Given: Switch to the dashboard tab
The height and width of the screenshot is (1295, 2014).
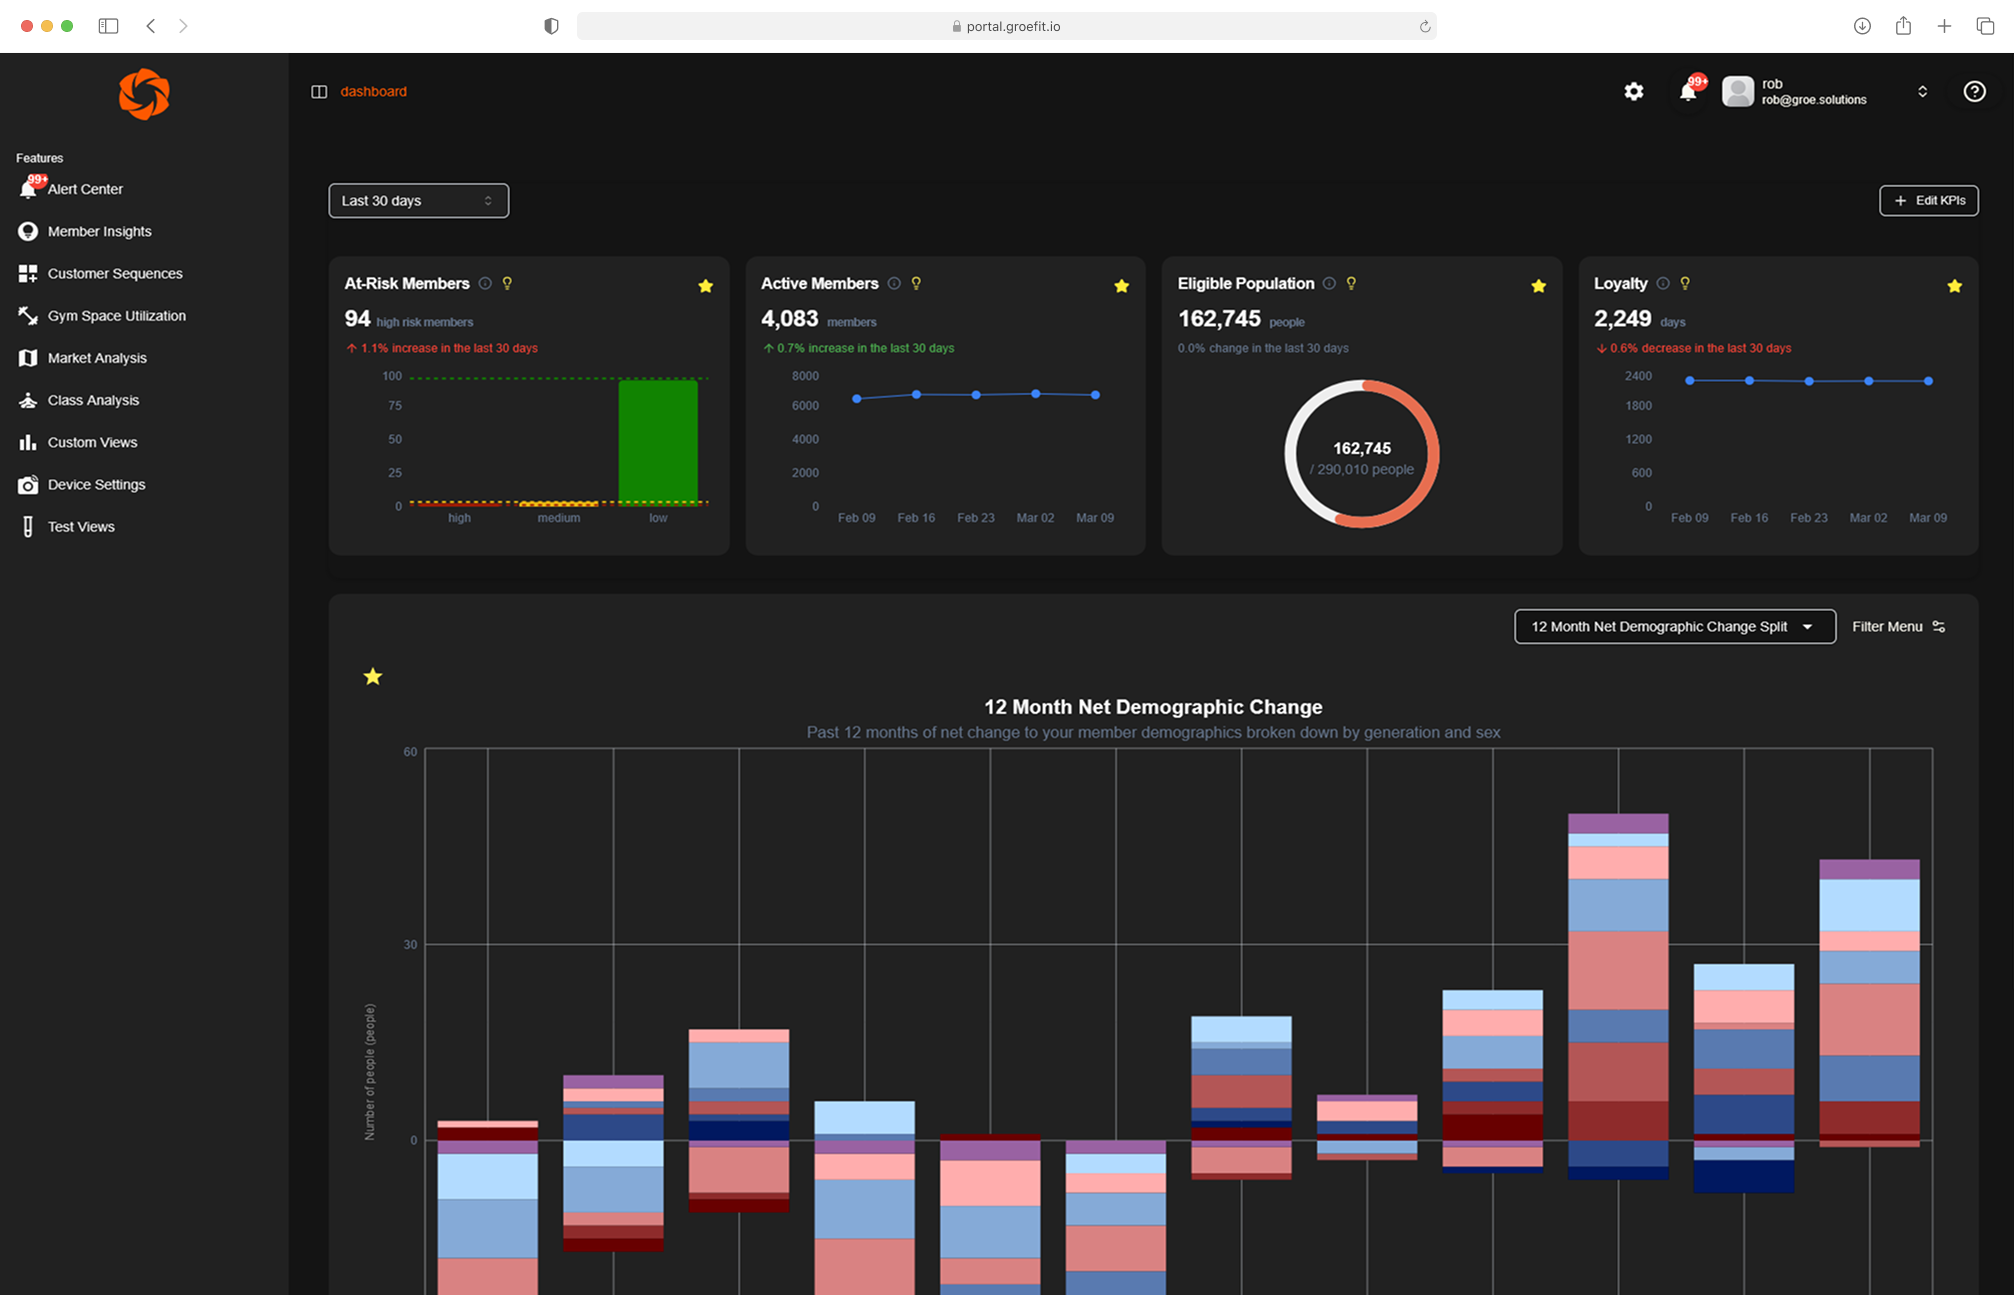Looking at the screenshot, I should [x=373, y=91].
